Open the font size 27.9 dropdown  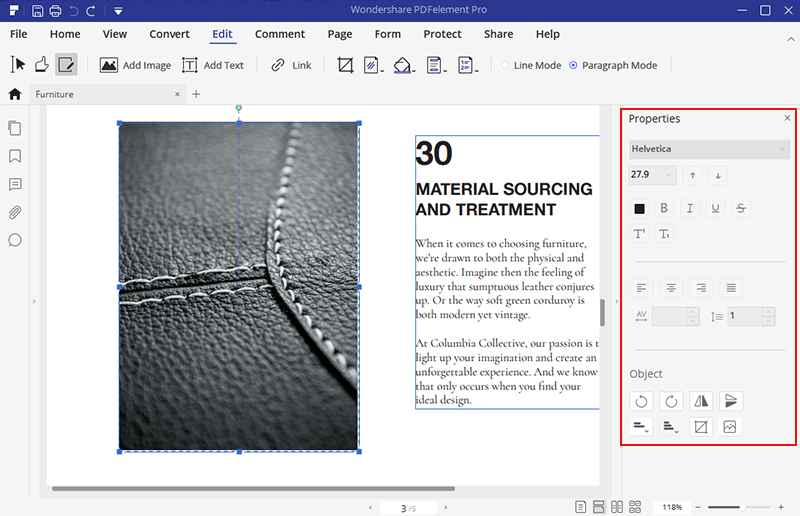[x=666, y=175]
